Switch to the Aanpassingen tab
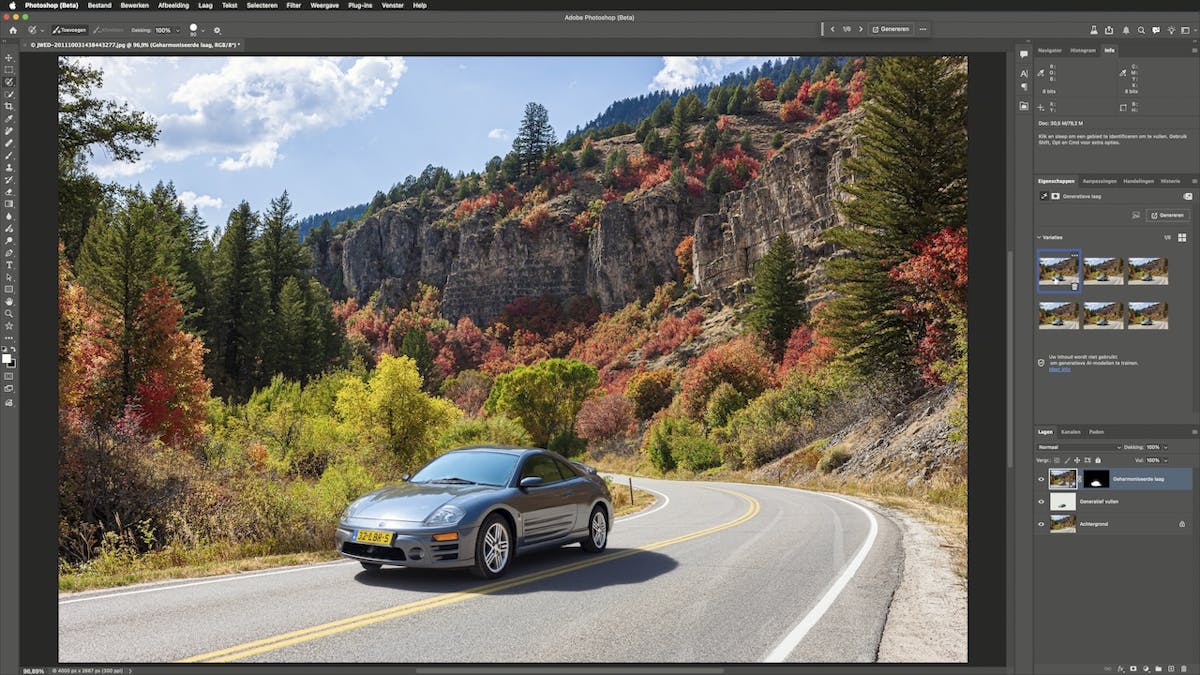 pos(1100,181)
